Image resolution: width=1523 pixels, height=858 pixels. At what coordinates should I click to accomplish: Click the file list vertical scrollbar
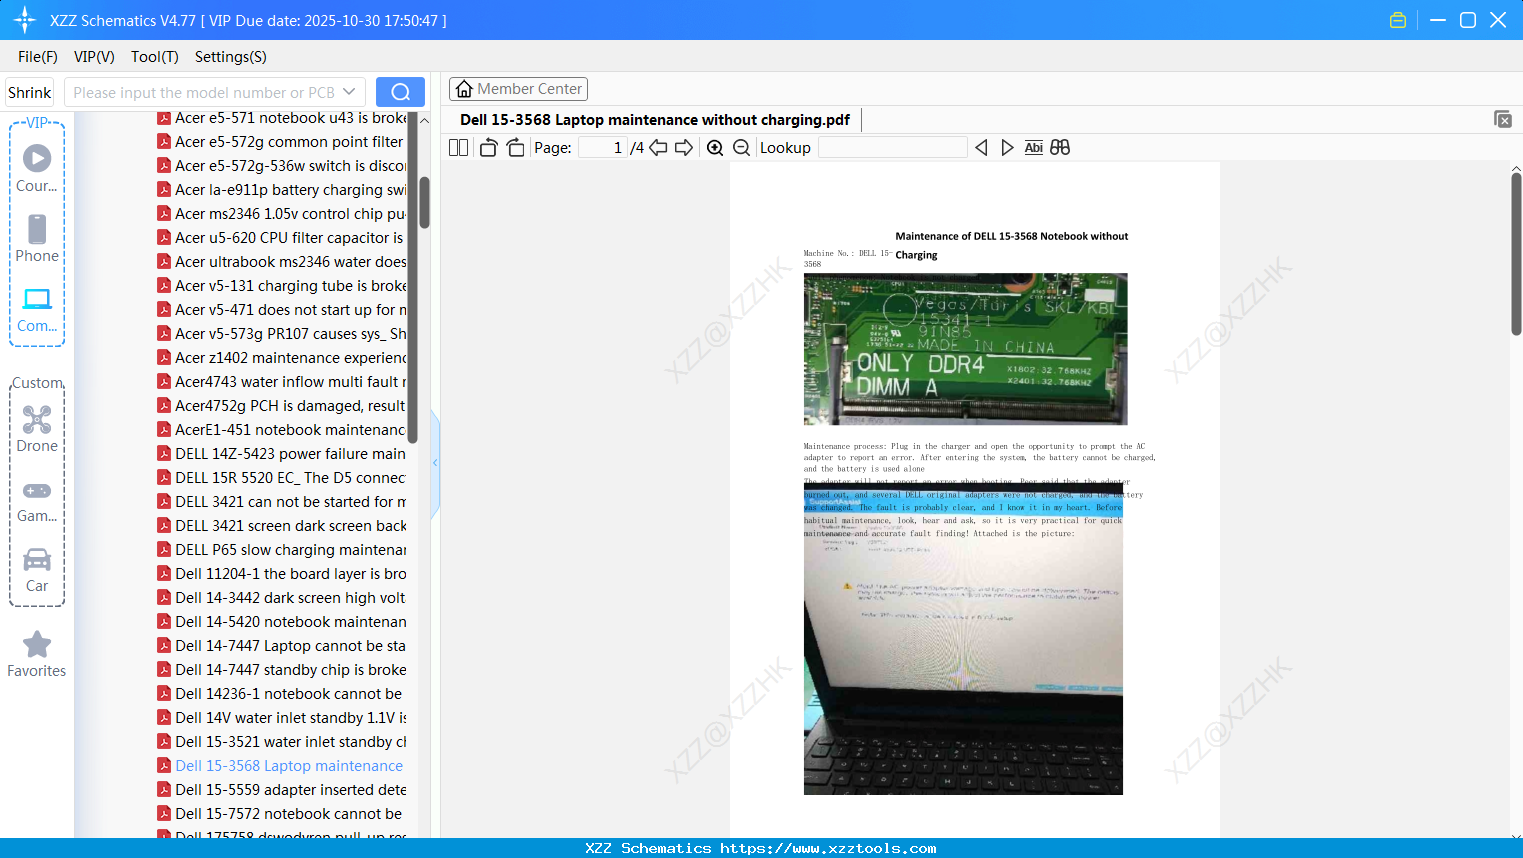point(424,203)
